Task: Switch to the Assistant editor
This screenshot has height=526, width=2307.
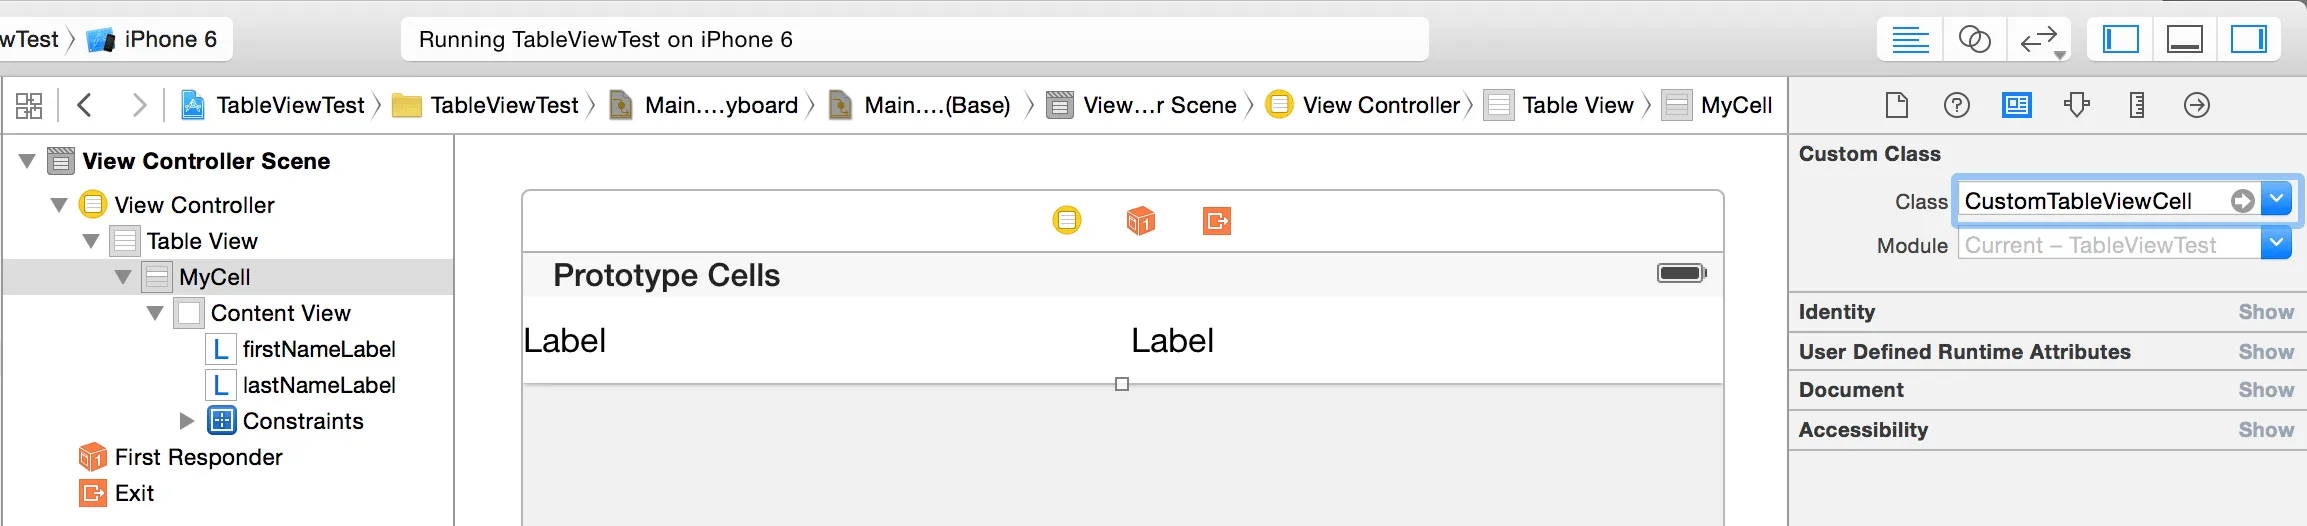Action: [1974, 40]
